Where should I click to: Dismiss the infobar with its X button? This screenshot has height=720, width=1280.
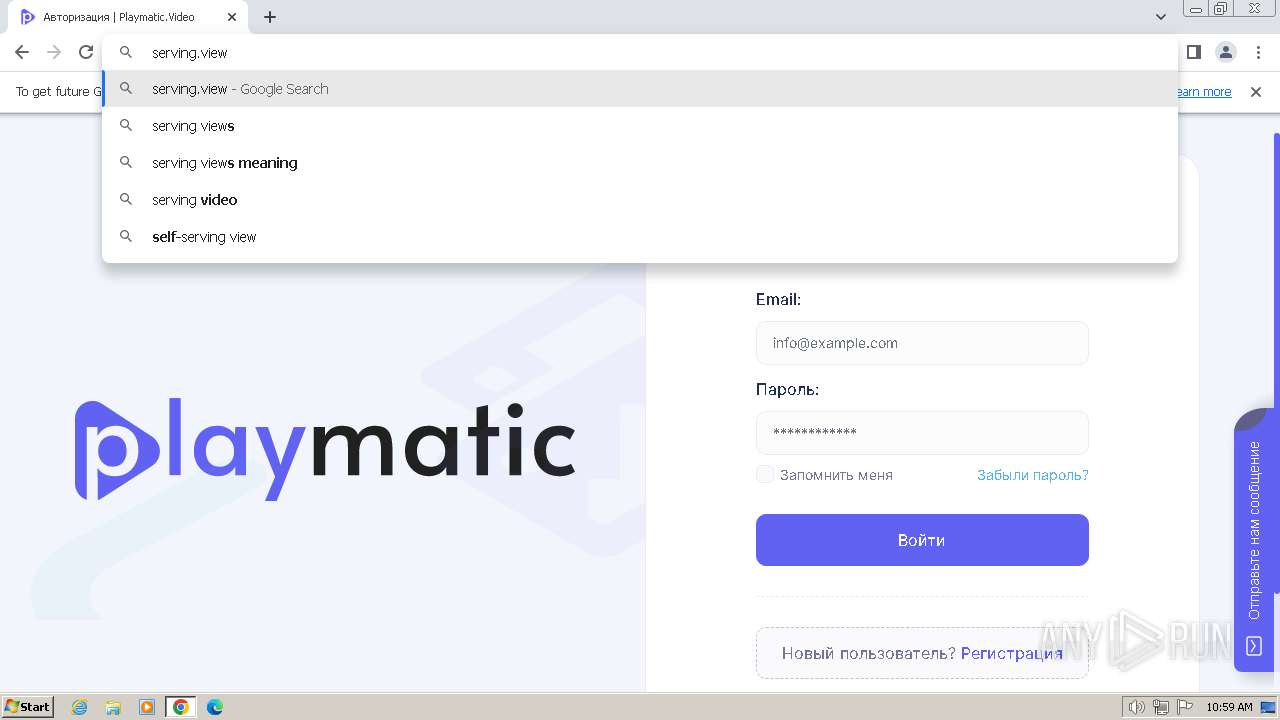1256,92
